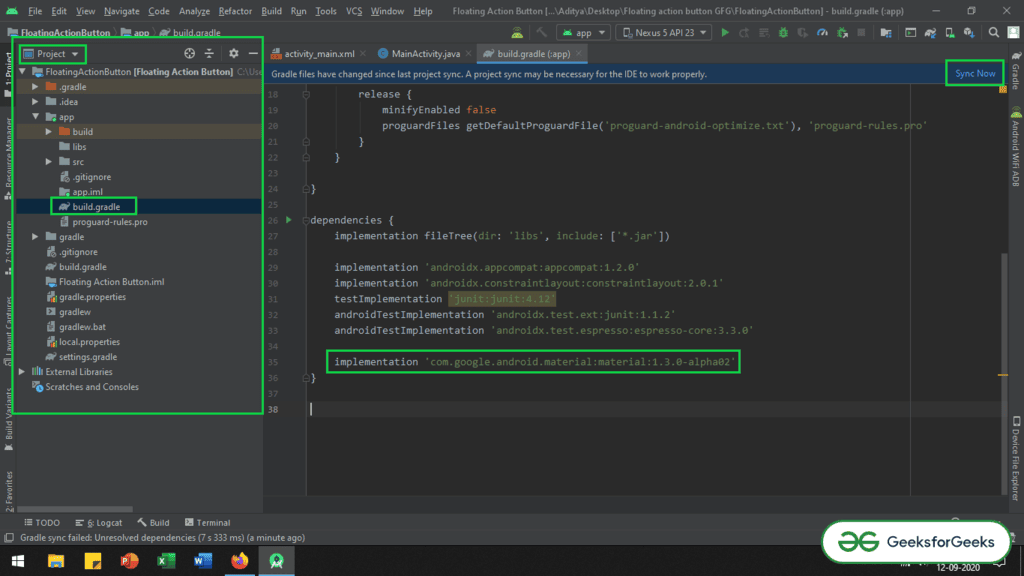This screenshot has height=576, width=1024.
Task: Sync project with Gradle files icon
Action: pyautogui.click(x=929, y=32)
